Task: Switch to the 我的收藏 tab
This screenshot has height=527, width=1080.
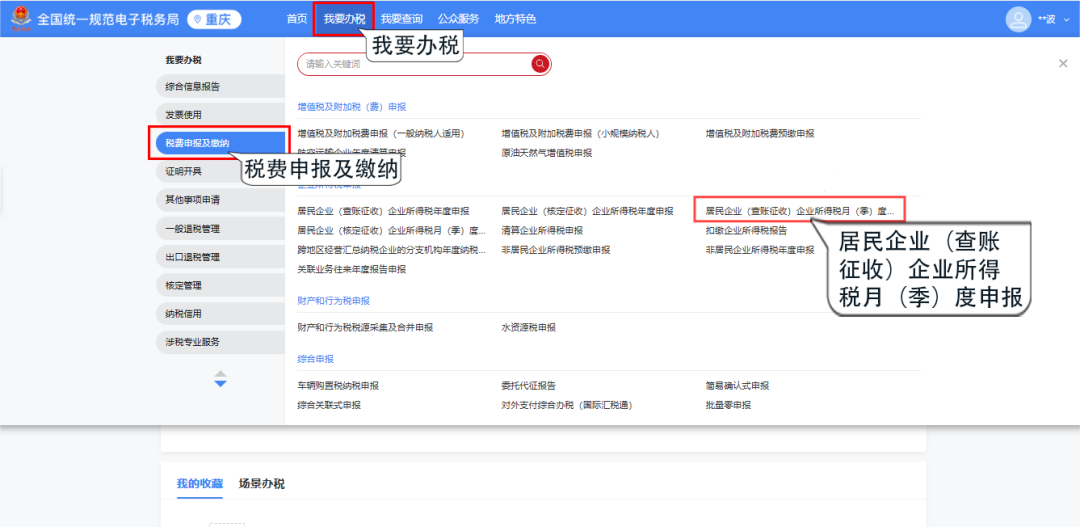Action: [x=200, y=484]
